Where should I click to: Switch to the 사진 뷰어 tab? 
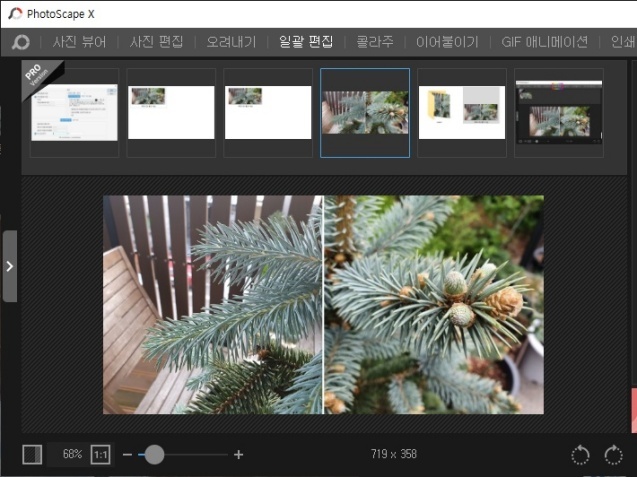(x=80, y=41)
